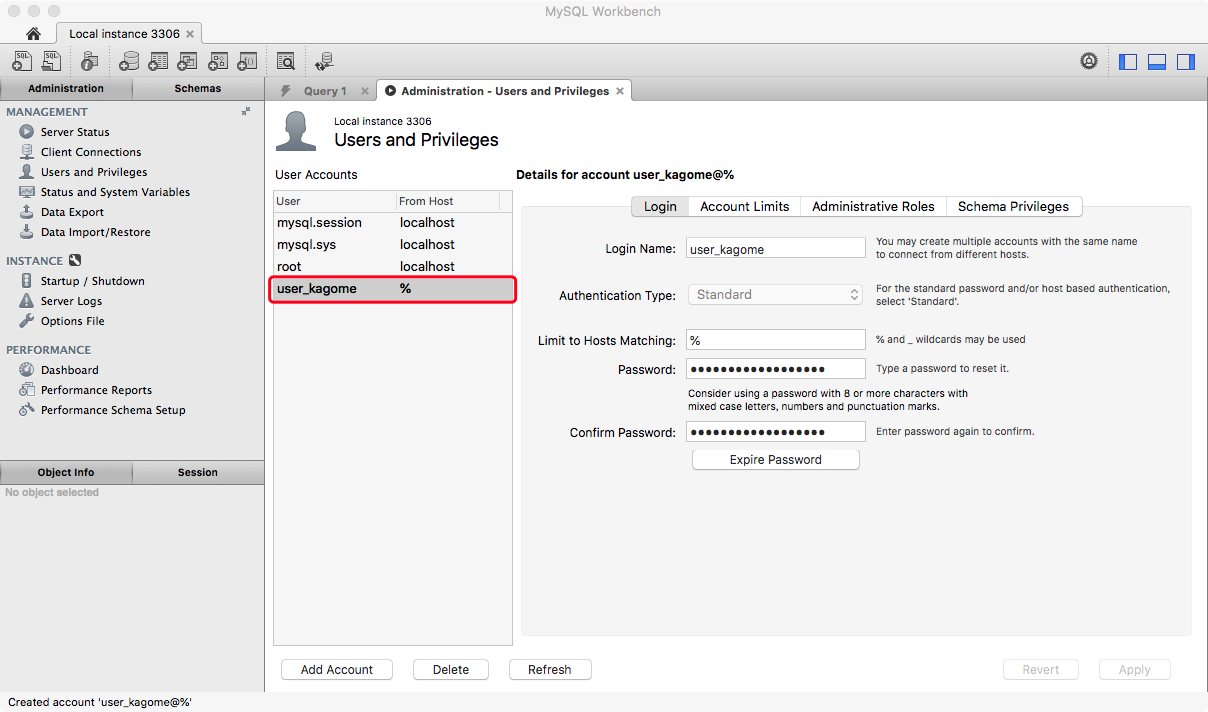Create a new stored procedure icon
This screenshot has width=1208, height=712.
point(218,61)
